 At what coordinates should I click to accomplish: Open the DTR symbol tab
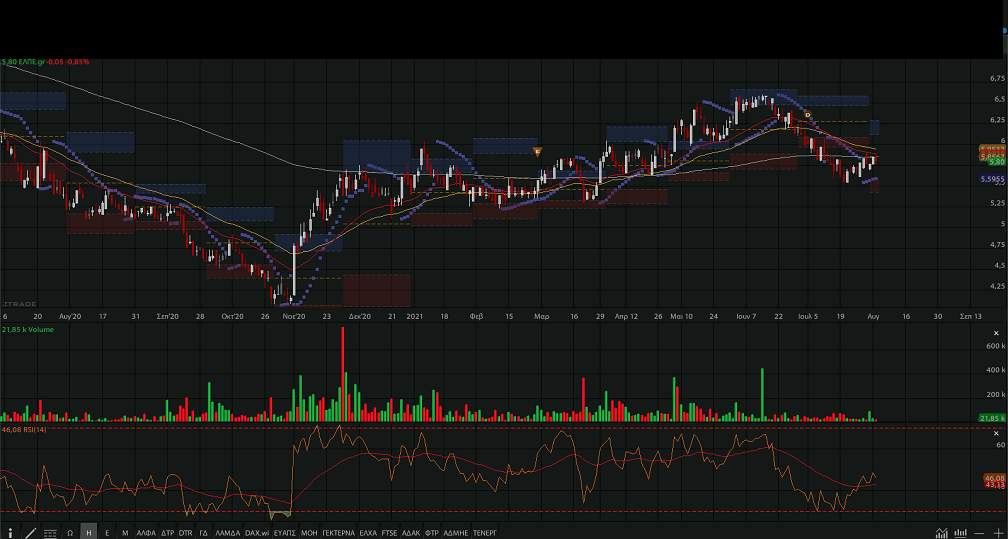(186, 533)
